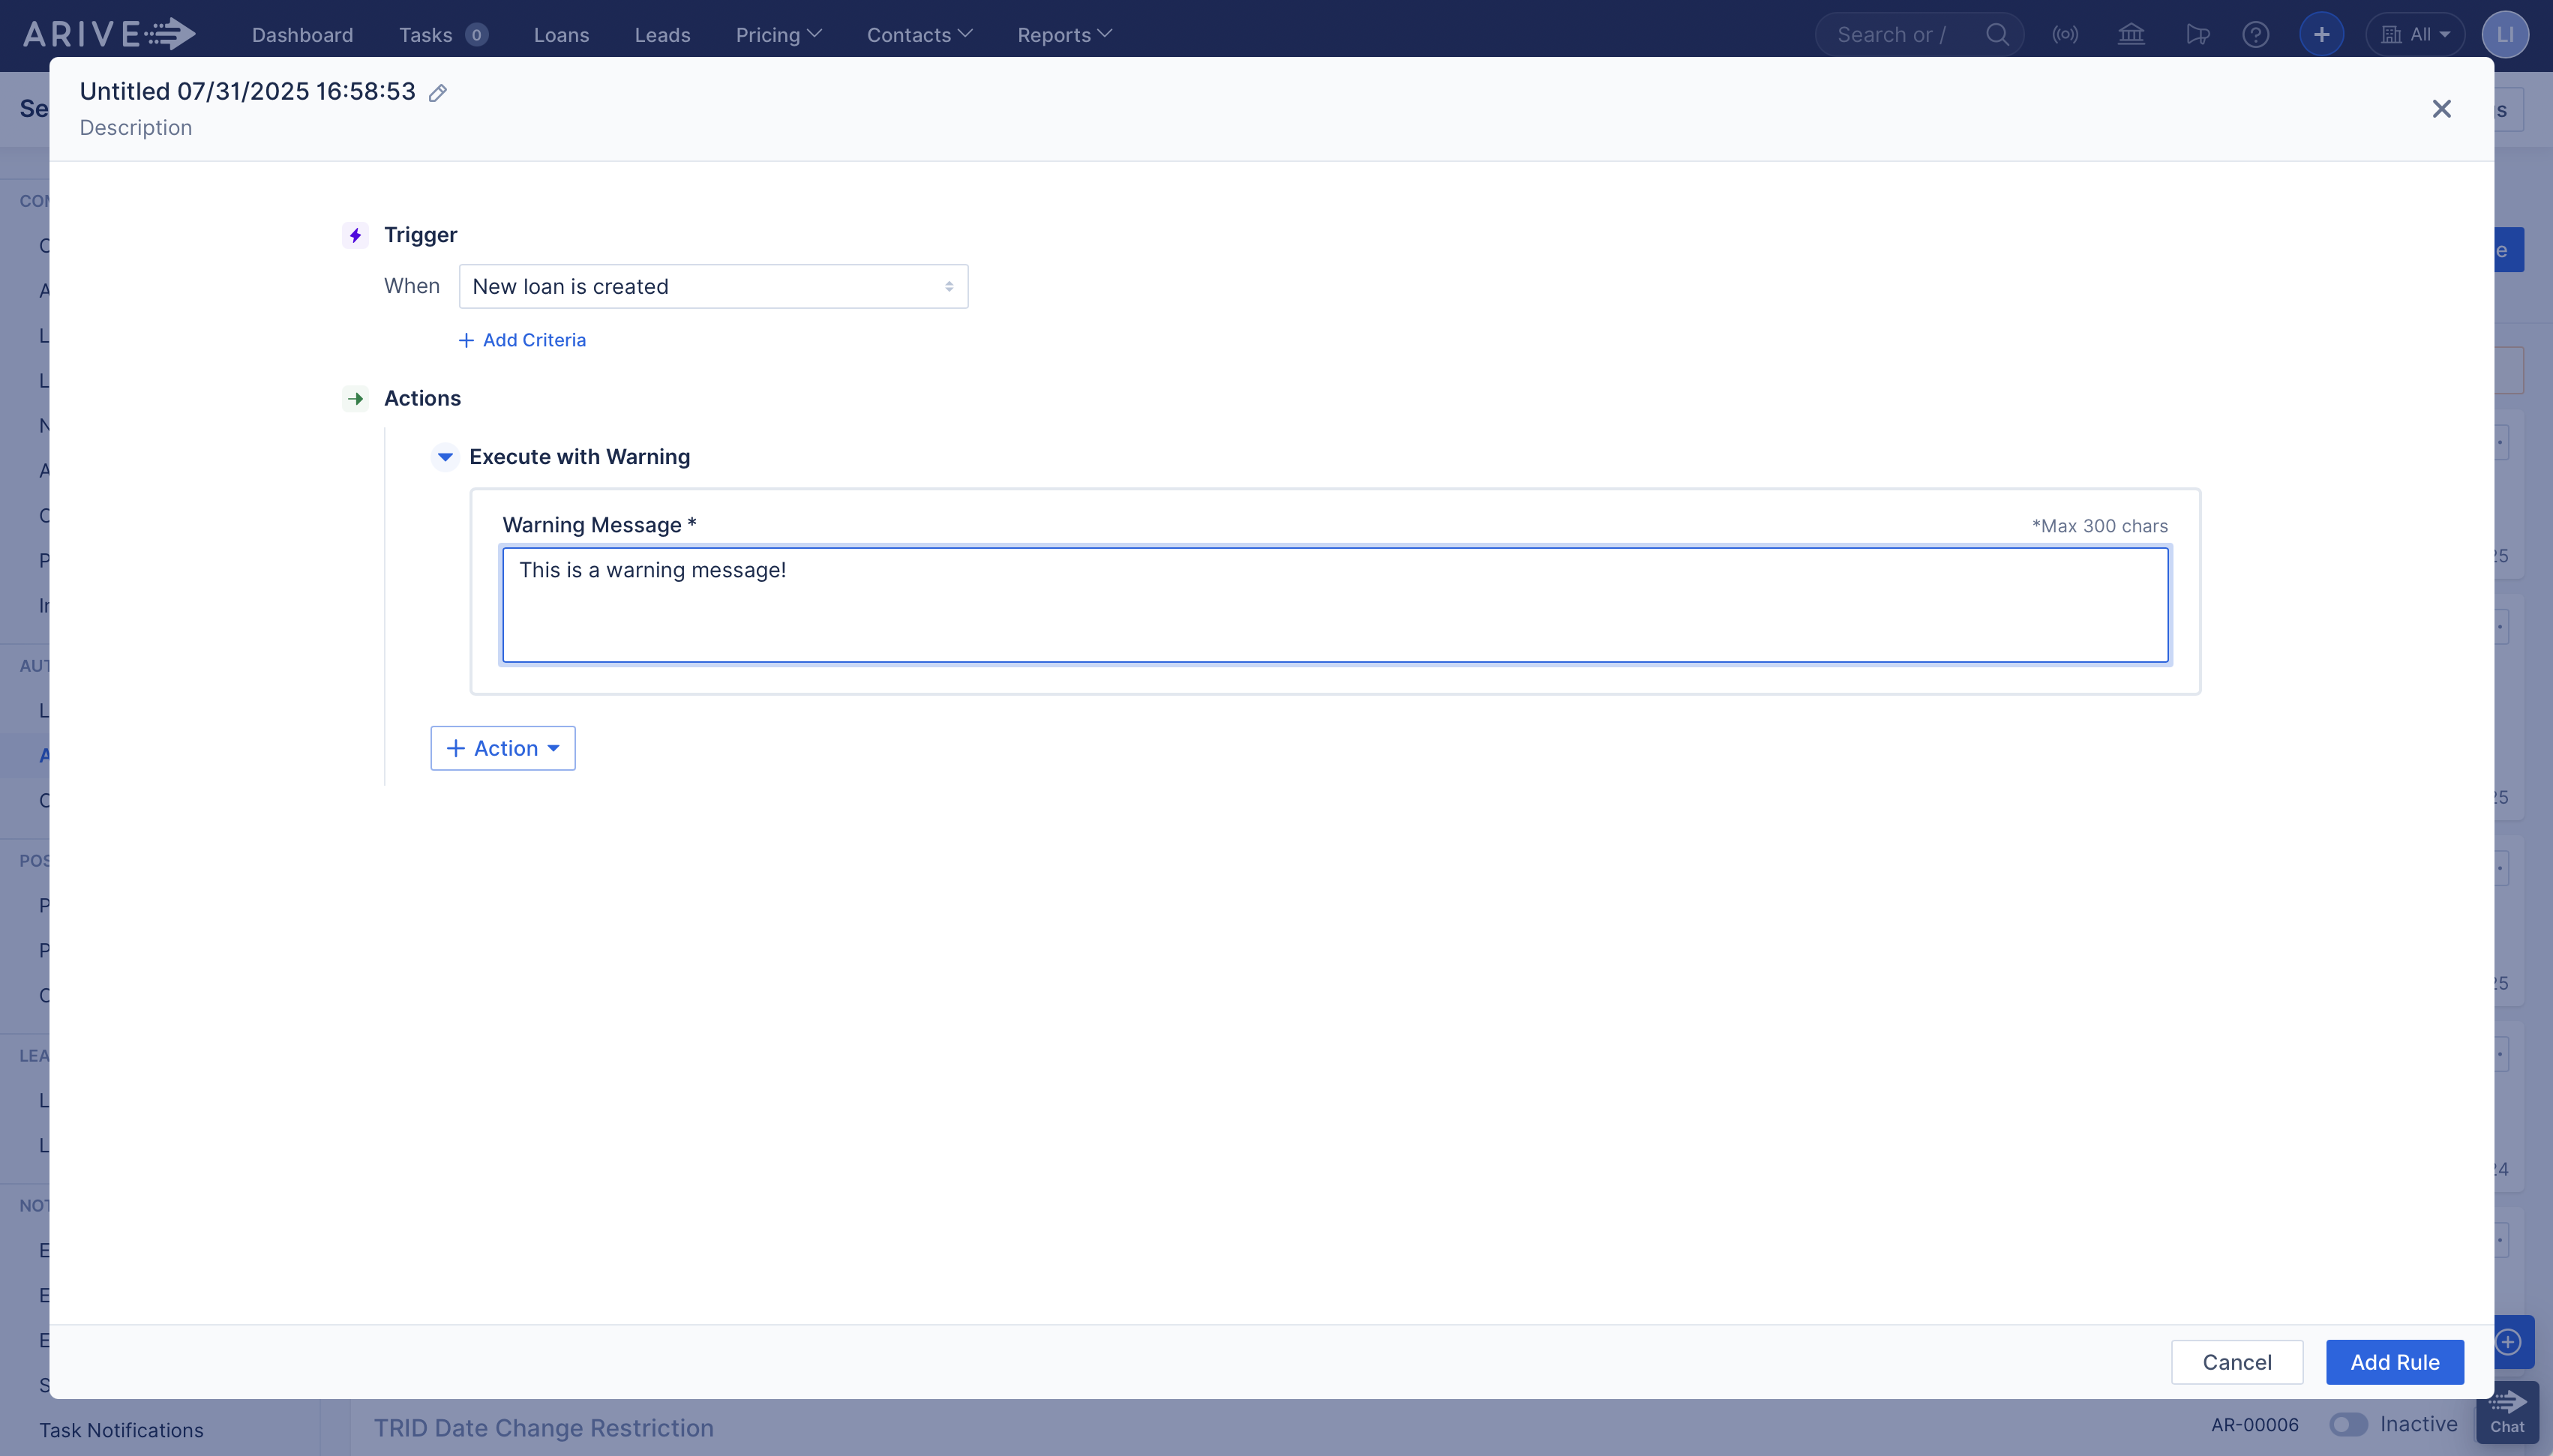Click the bank building icon

pos(2131,35)
